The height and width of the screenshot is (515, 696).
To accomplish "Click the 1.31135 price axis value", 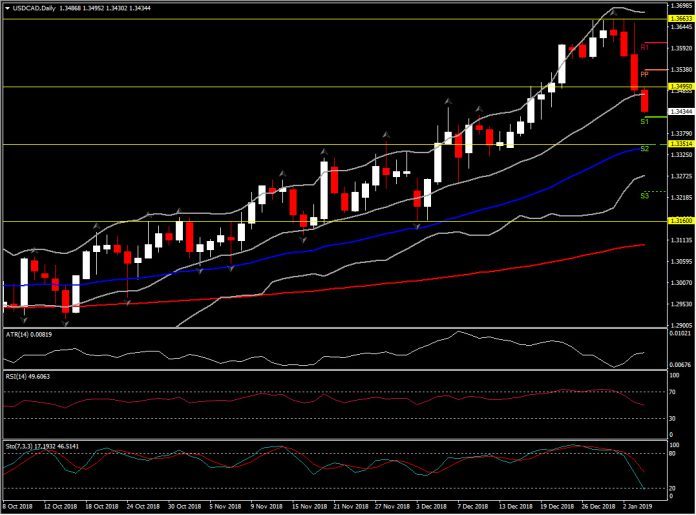I will pos(681,240).
